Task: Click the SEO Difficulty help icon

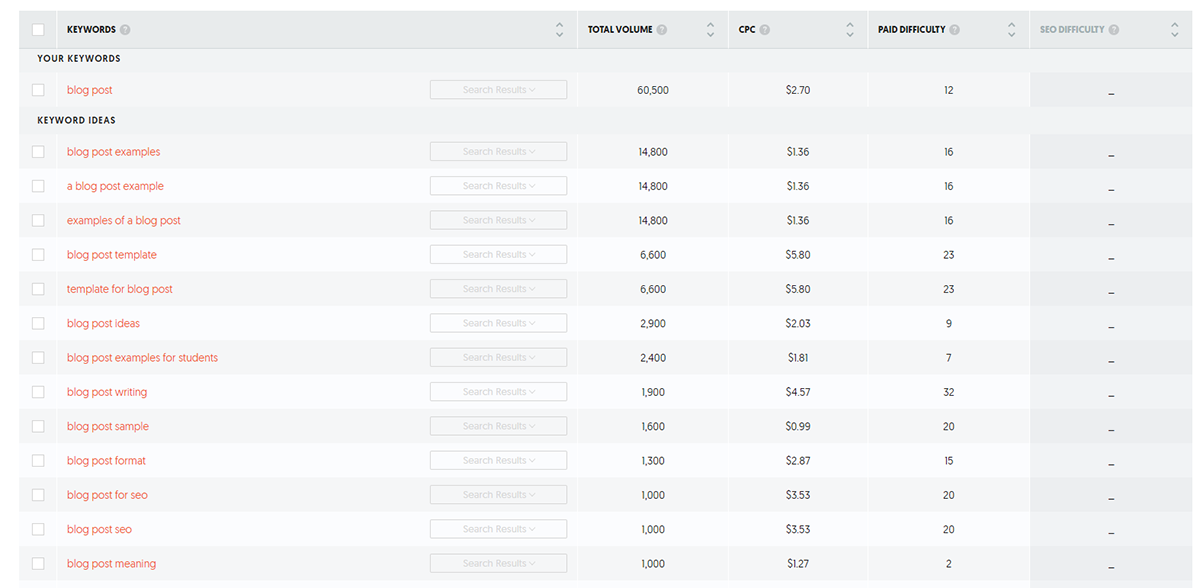Action: point(1114,30)
